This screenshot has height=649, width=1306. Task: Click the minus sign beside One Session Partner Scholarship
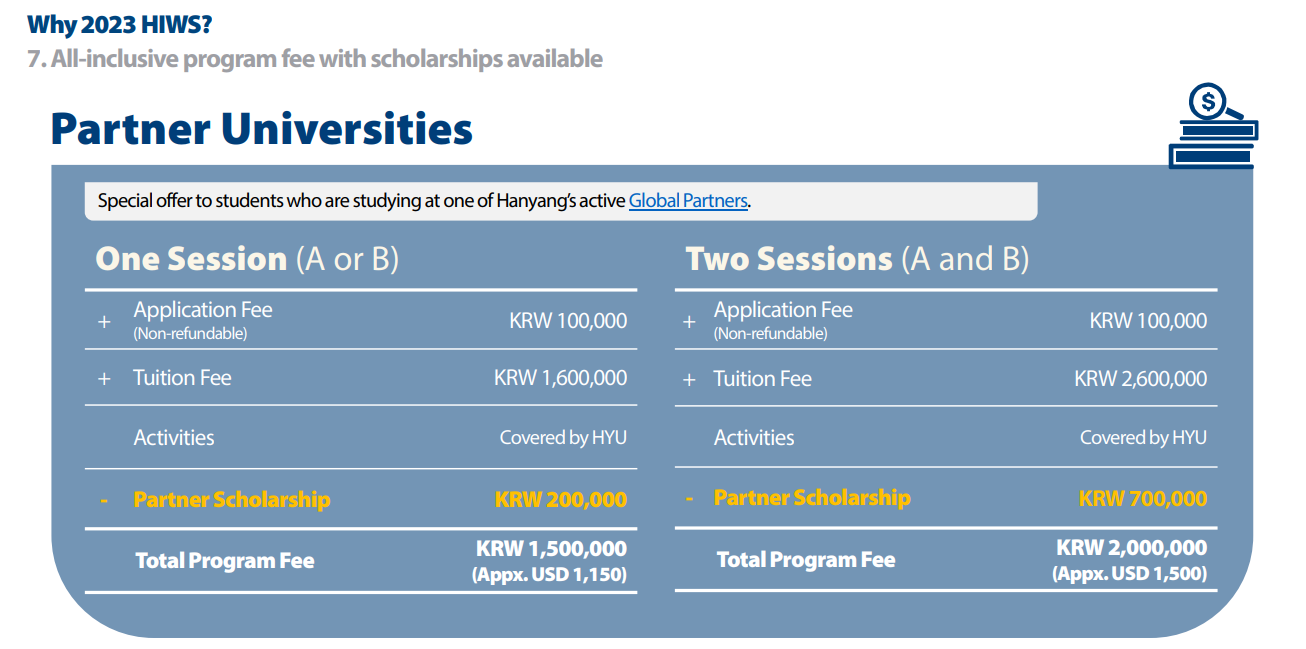pyautogui.click(x=104, y=500)
